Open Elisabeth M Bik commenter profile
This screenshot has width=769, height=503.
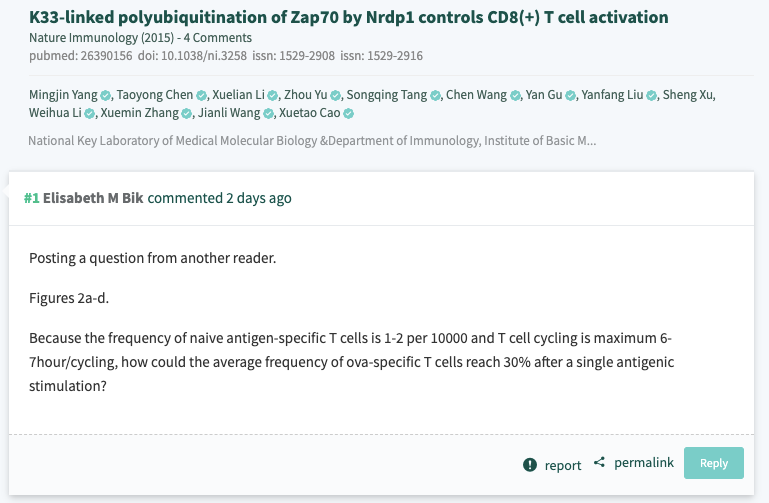(x=94, y=198)
